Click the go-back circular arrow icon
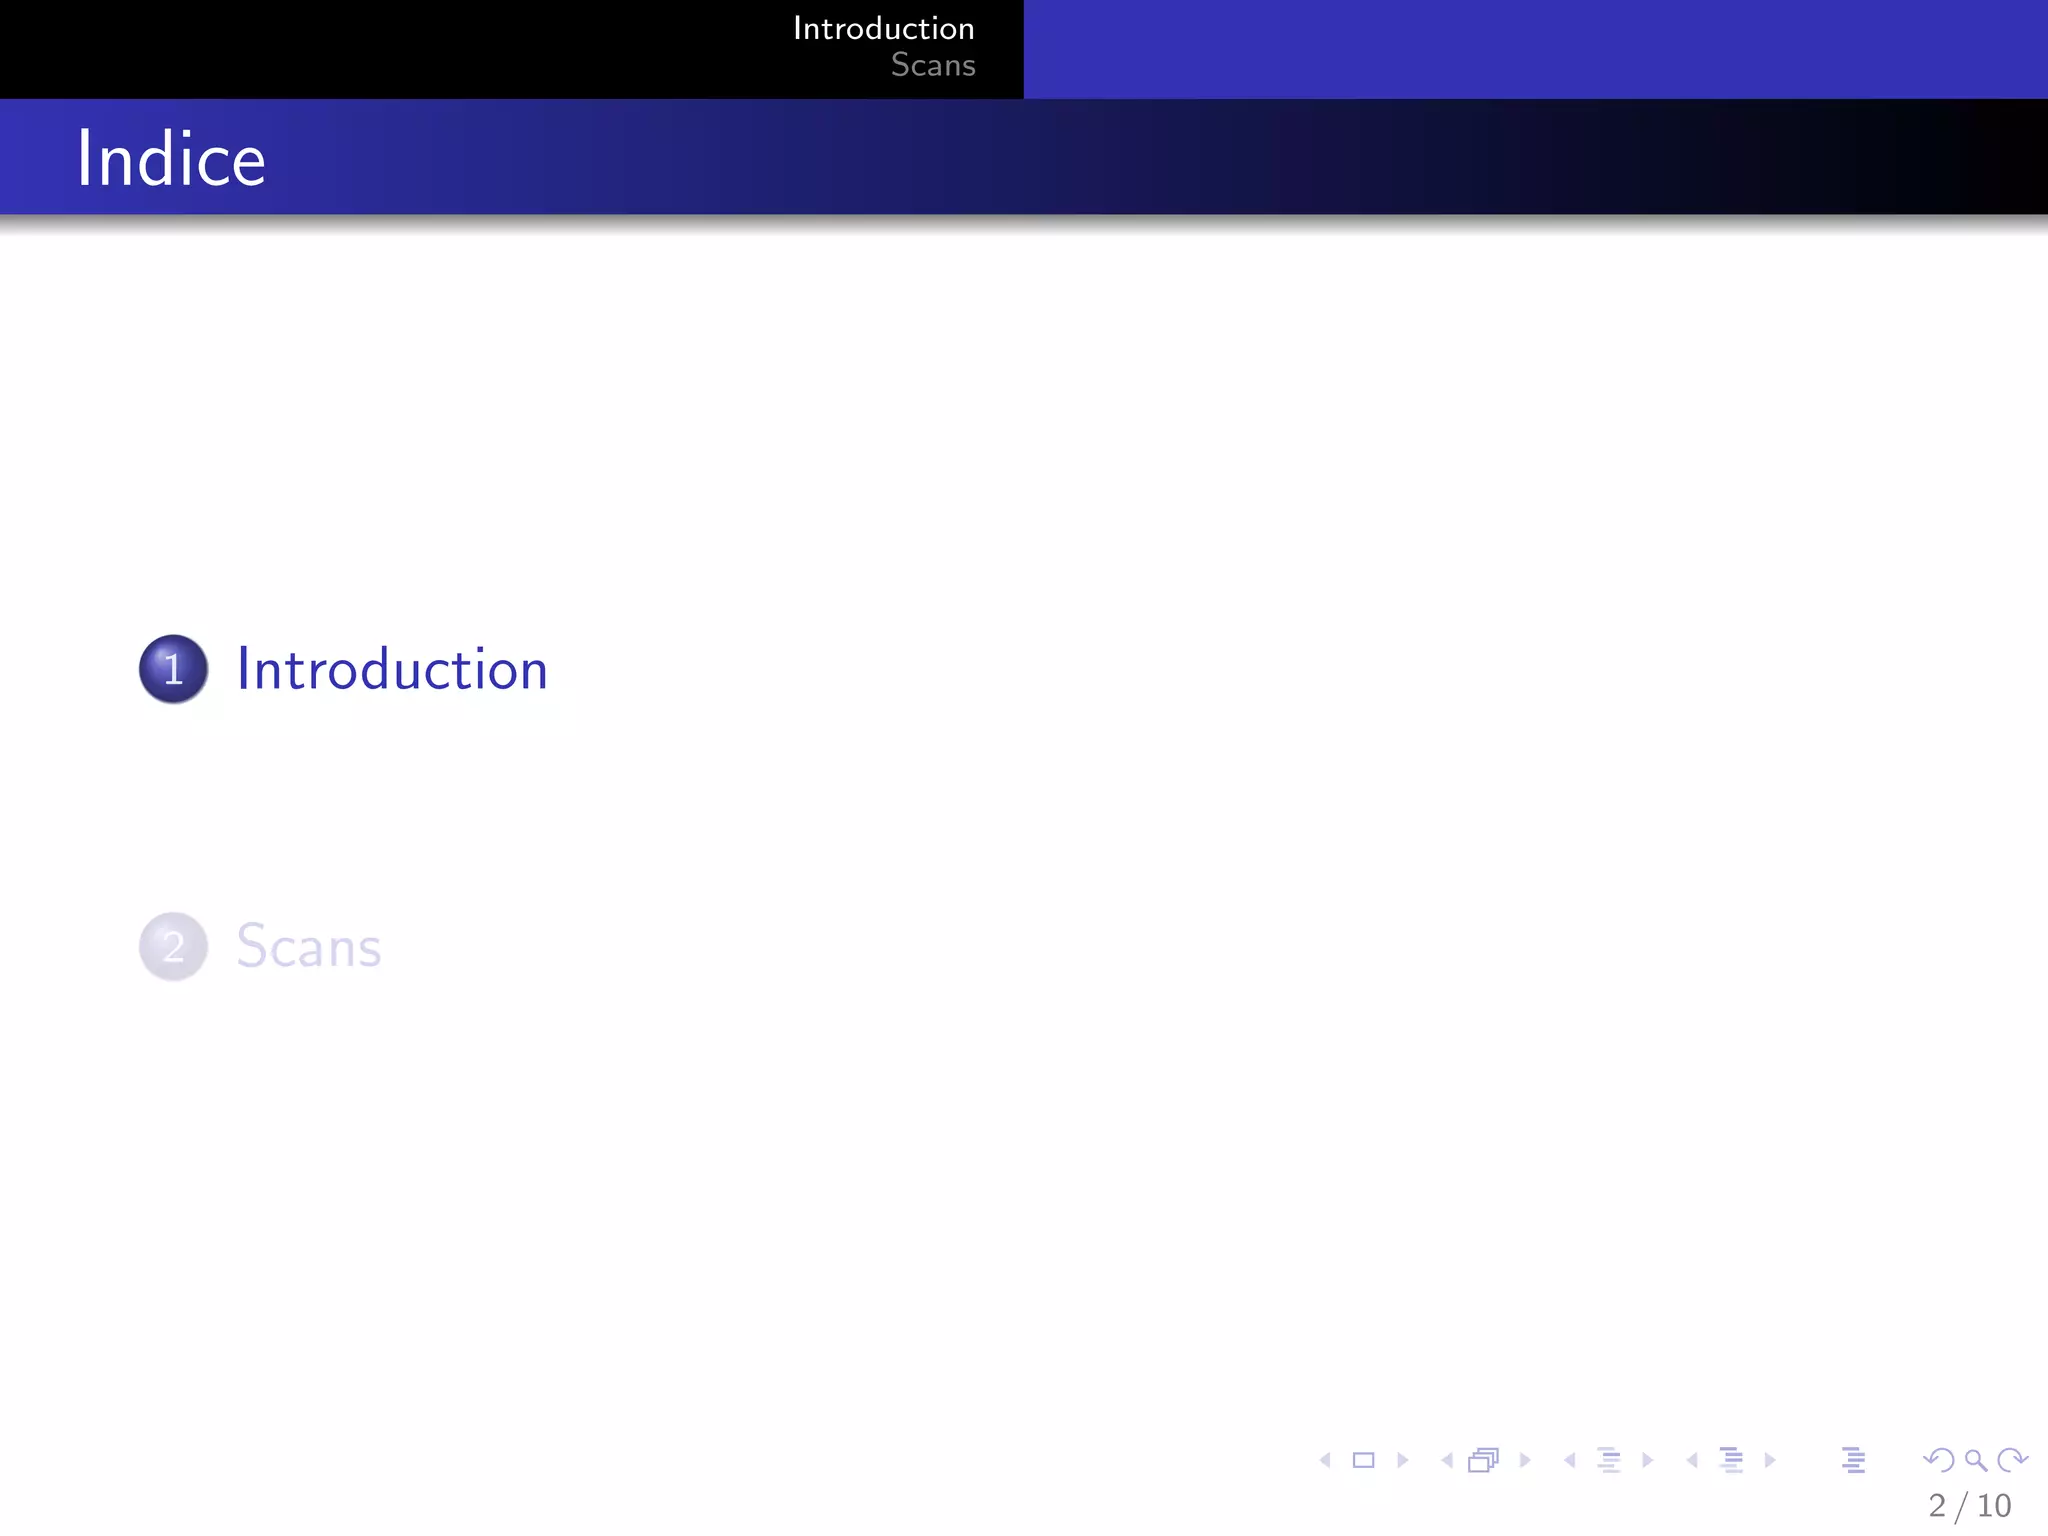 (x=1939, y=1460)
